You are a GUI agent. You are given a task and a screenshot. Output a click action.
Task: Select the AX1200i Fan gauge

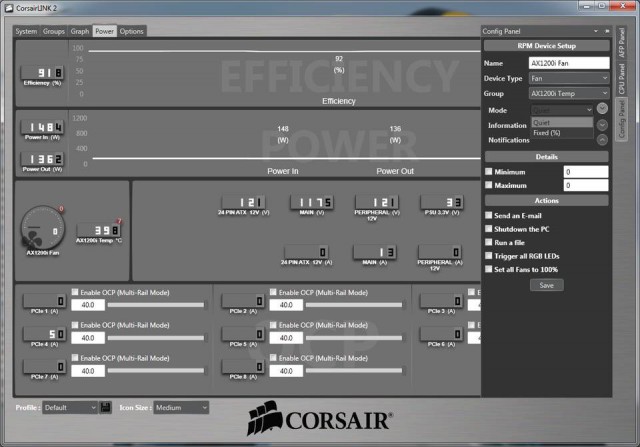[x=42, y=228]
